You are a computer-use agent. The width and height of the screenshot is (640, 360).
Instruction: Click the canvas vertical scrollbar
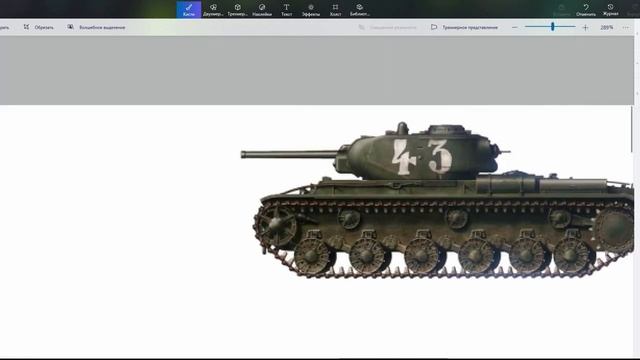632,129
